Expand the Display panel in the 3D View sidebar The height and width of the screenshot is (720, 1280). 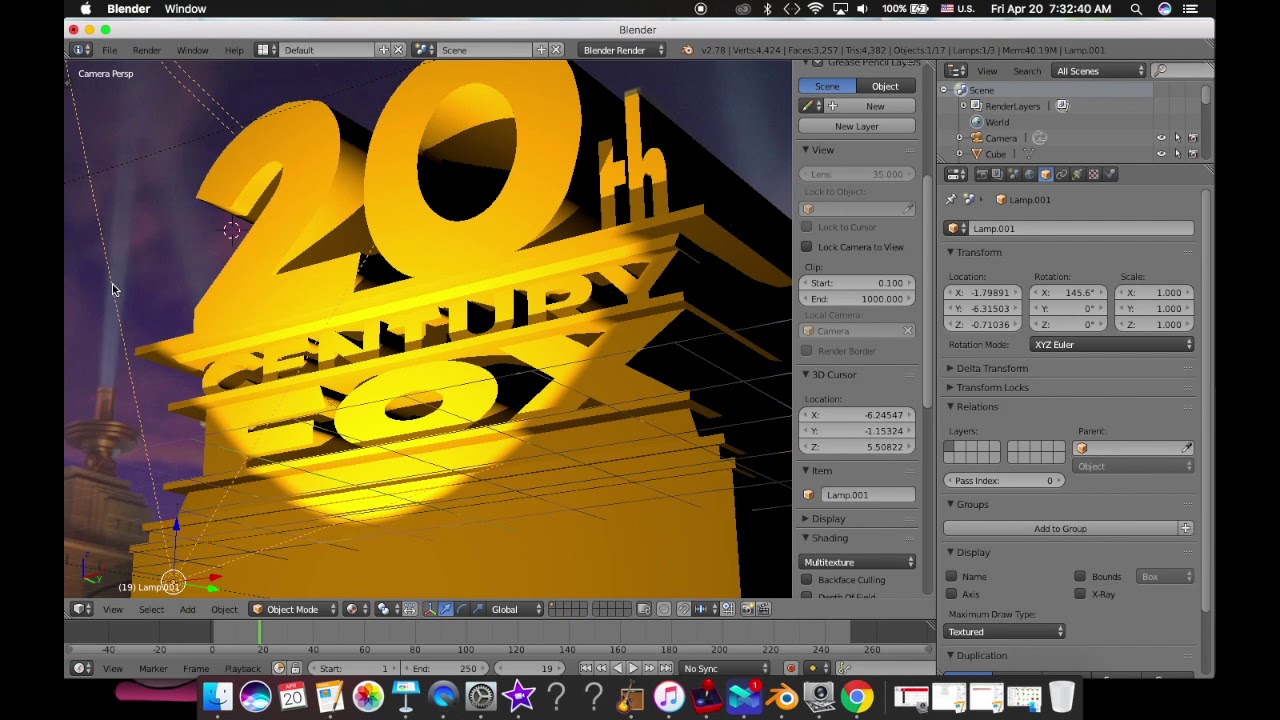pyautogui.click(x=827, y=519)
